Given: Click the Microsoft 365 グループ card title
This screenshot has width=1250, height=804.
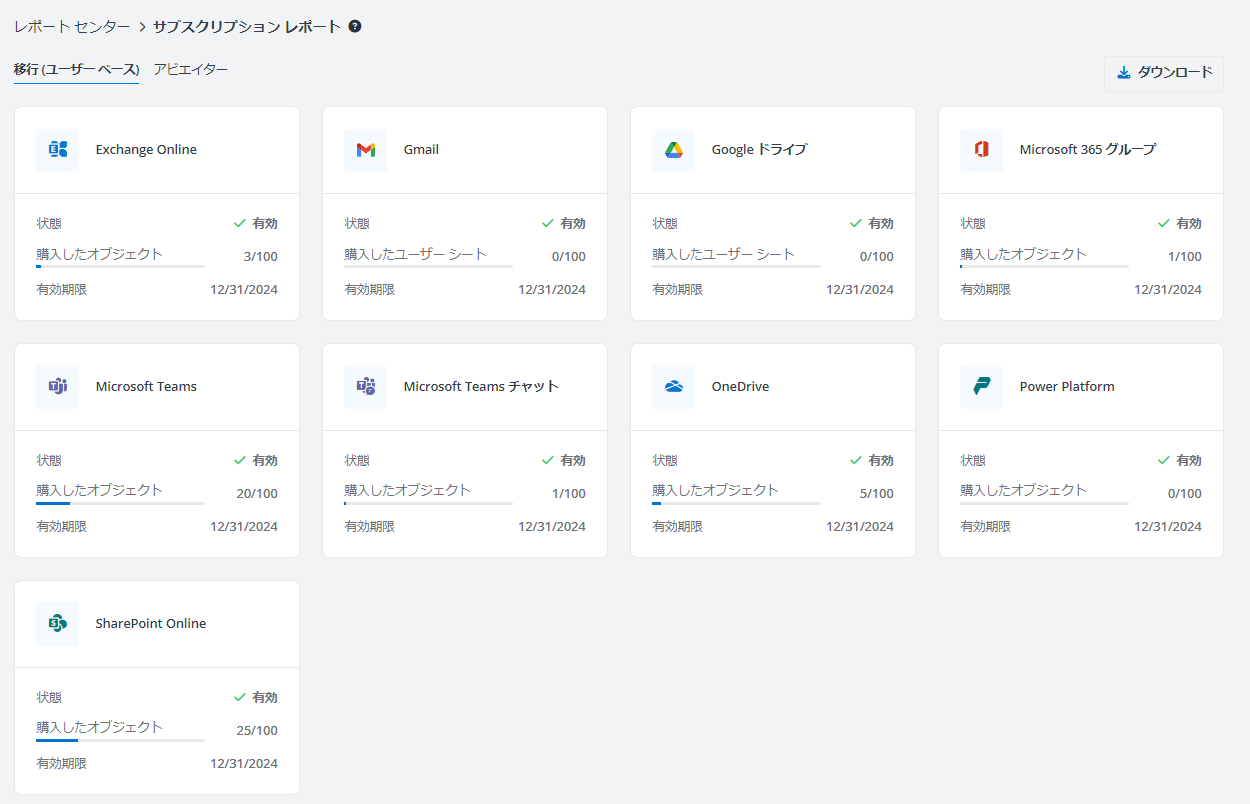Looking at the screenshot, I should coord(1088,150).
